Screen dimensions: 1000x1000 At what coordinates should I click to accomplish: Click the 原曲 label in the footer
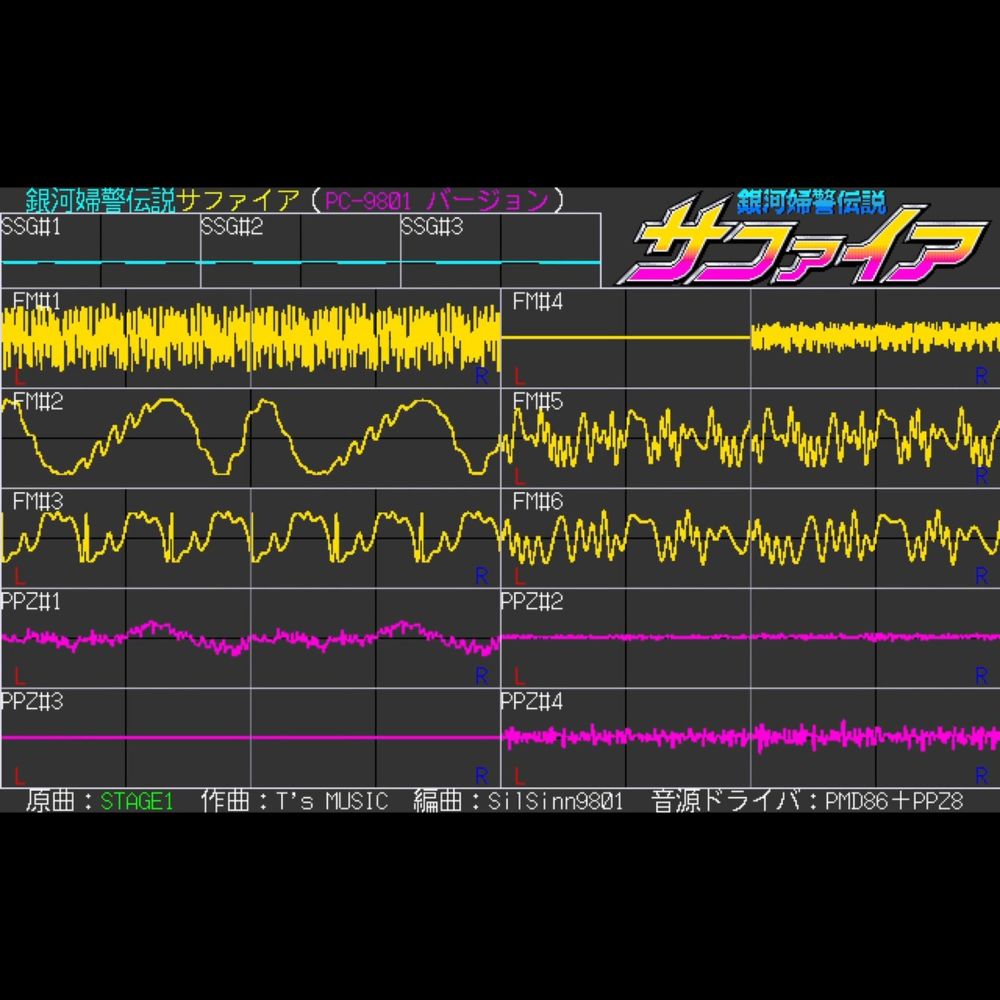point(50,801)
